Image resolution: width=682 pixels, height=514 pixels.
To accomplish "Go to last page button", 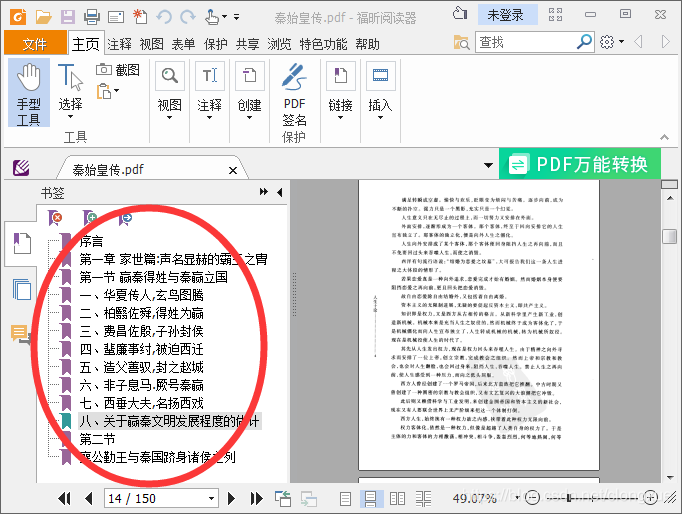I will click(256, 498).
